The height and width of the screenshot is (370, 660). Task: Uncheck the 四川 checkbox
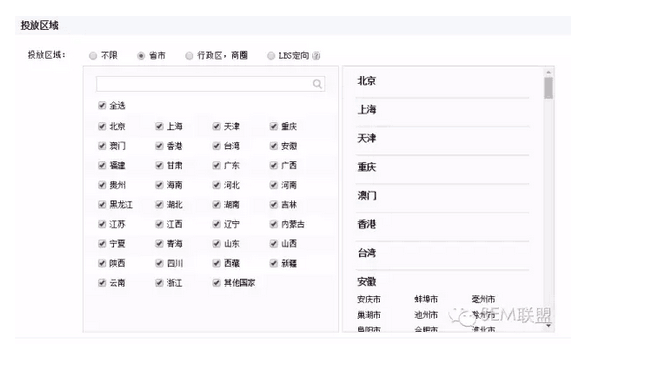[159, 263]
